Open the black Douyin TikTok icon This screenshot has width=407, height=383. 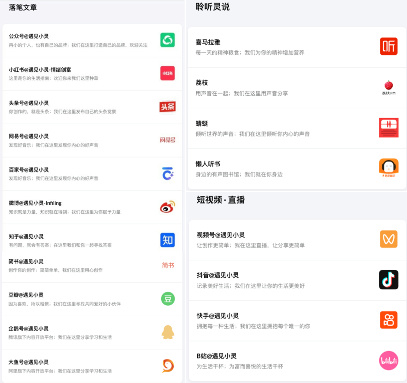pos(389,279)
